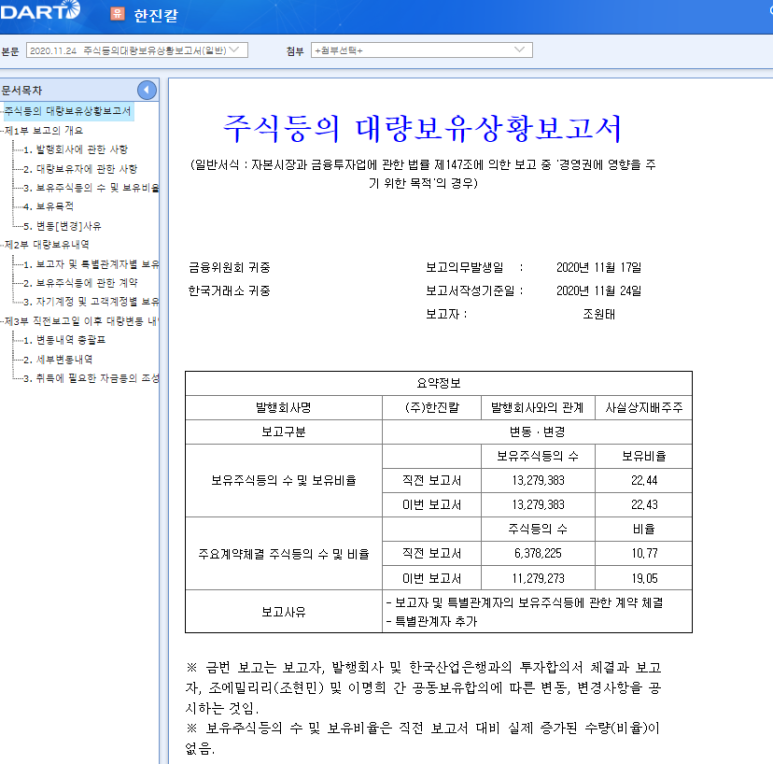Click the 22.44 holding ratio cell
This screenshot has height=764, width=773.
(x=644, y=480)
